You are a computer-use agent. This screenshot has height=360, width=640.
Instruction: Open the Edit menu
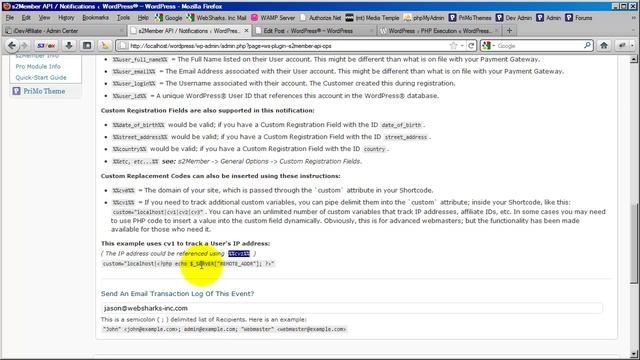pyautogui.click(x=26, y=18)
